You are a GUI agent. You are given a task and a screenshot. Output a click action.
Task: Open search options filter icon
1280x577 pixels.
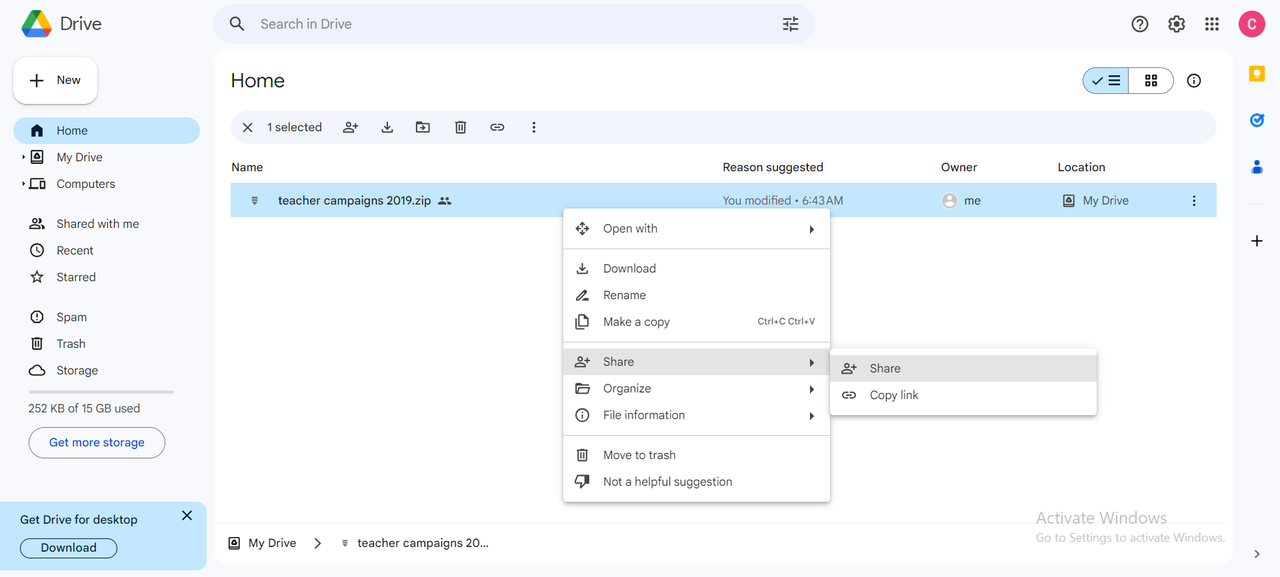click(791, 24)
